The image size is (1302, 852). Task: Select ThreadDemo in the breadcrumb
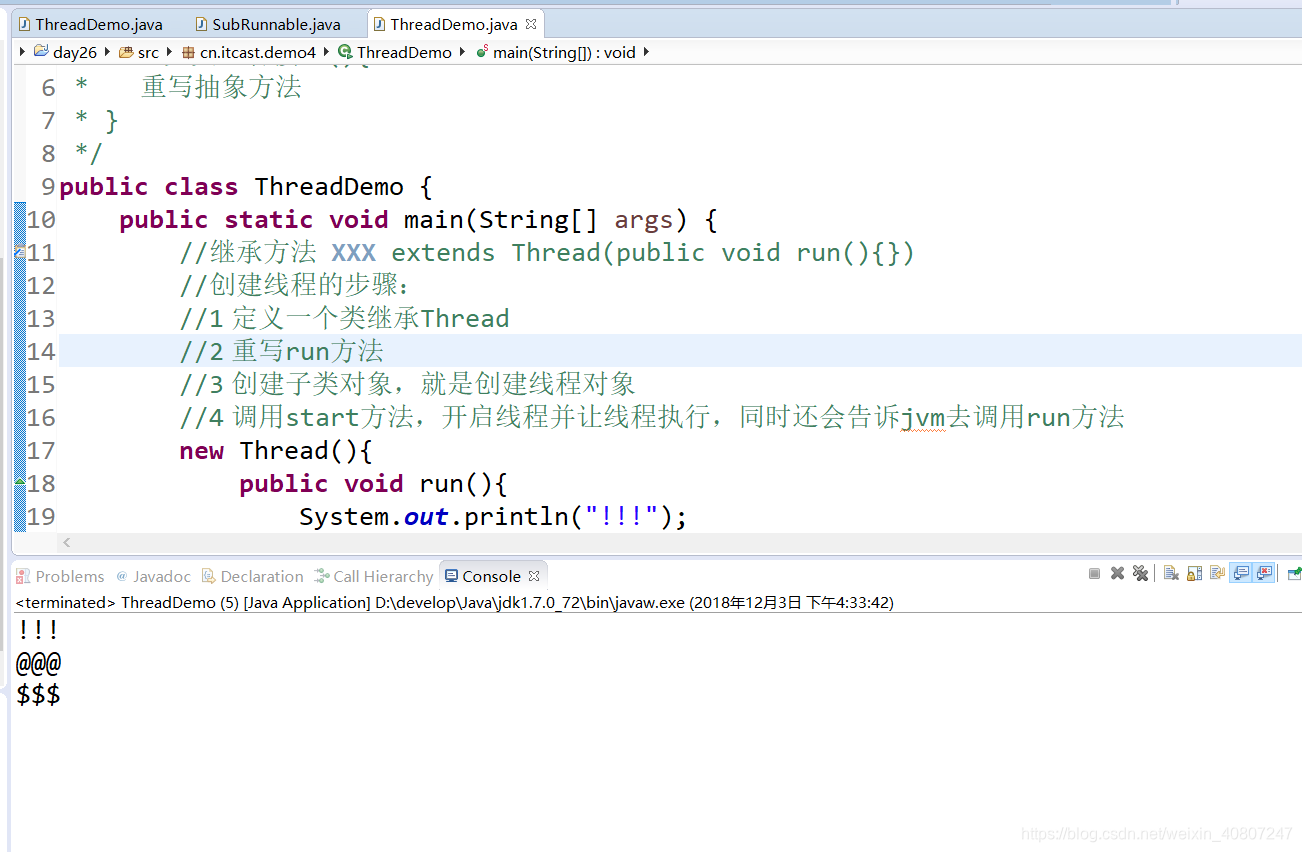click(404, 52)
